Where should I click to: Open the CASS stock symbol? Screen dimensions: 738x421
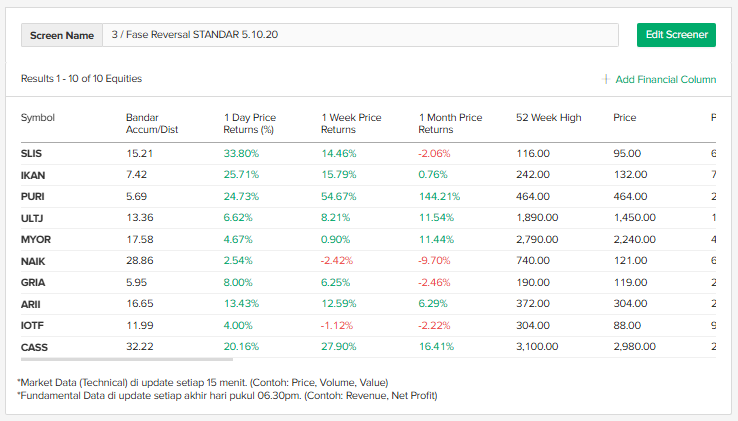pyautogui.click(x=34, y=347)
